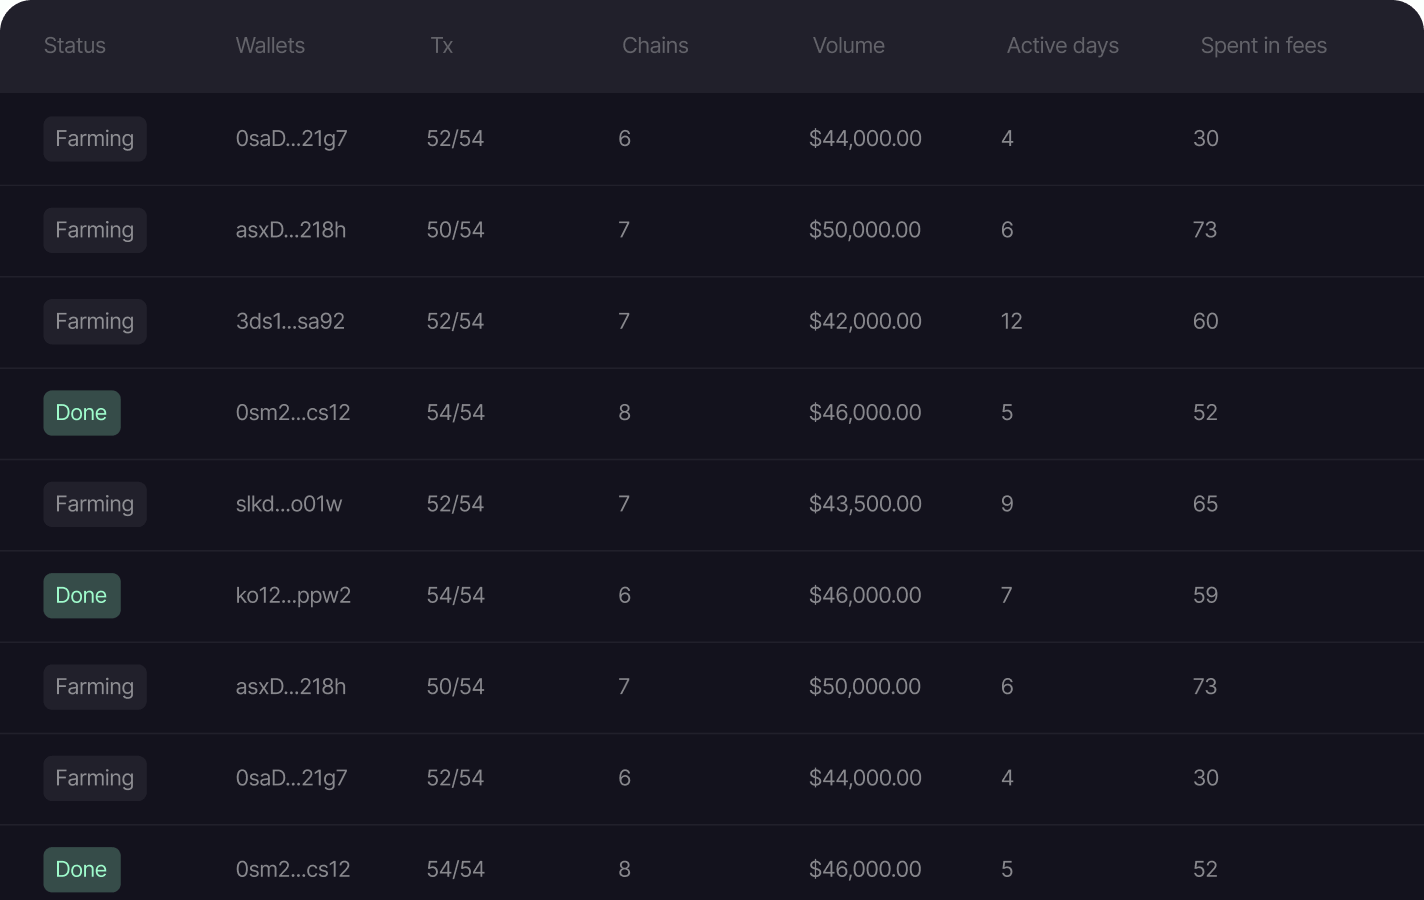This screenshot has height=900, width=1424.
Task: Sort by the Status column header
Action: click(74, 46)
